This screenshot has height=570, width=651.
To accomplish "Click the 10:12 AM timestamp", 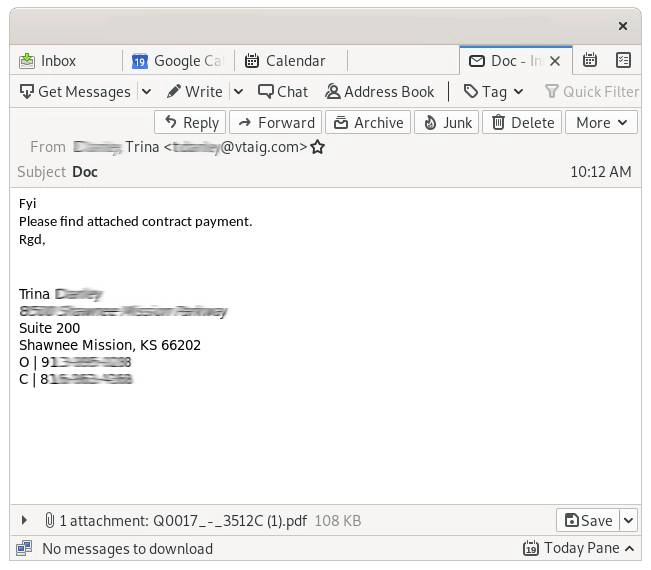I will click(x=600, y=172).
